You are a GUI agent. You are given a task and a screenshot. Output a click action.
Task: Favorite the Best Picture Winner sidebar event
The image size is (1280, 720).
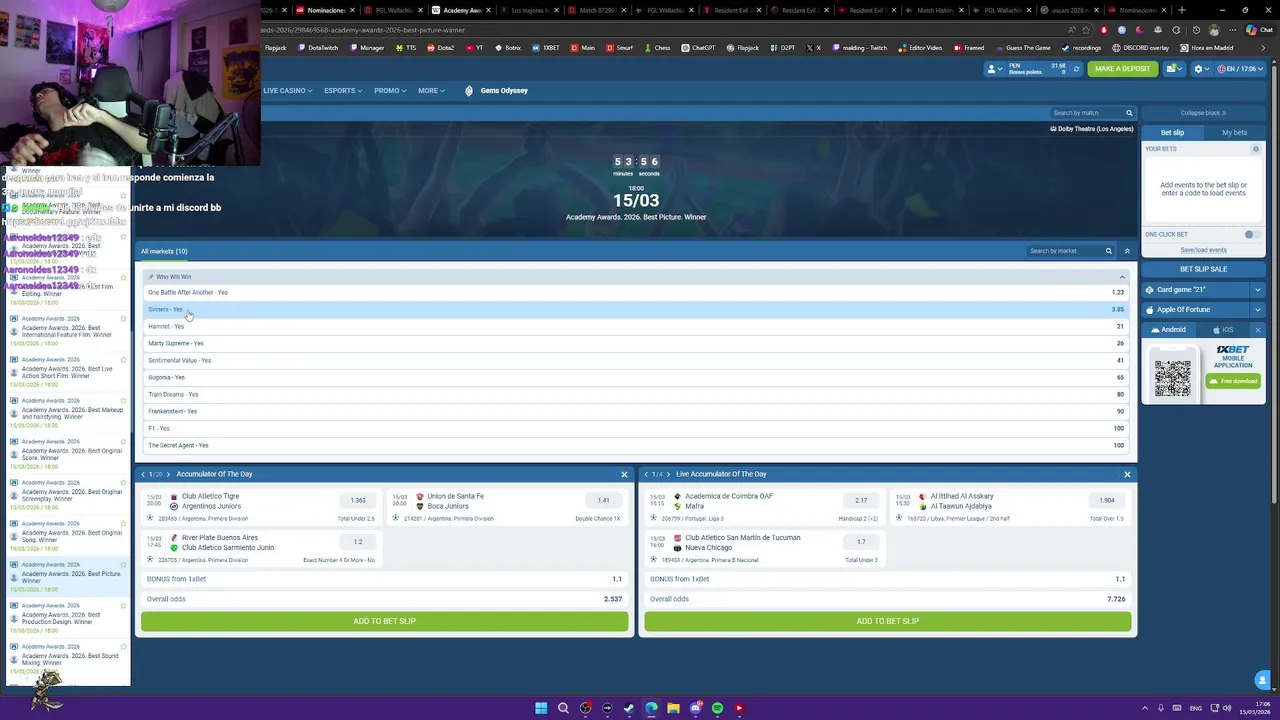click(123, 565)
